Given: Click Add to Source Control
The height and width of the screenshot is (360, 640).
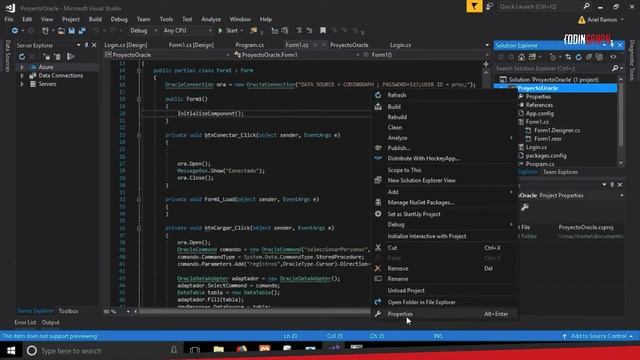Looking at the screenshot, I should coord(598,336).
